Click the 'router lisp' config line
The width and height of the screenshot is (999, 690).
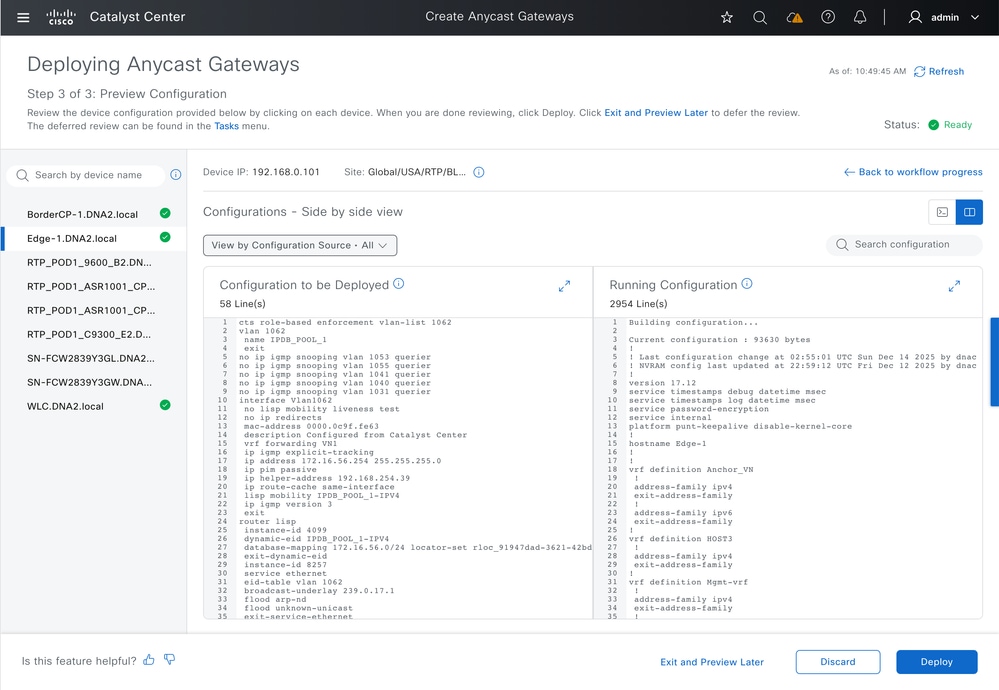[x=267, y=521]
